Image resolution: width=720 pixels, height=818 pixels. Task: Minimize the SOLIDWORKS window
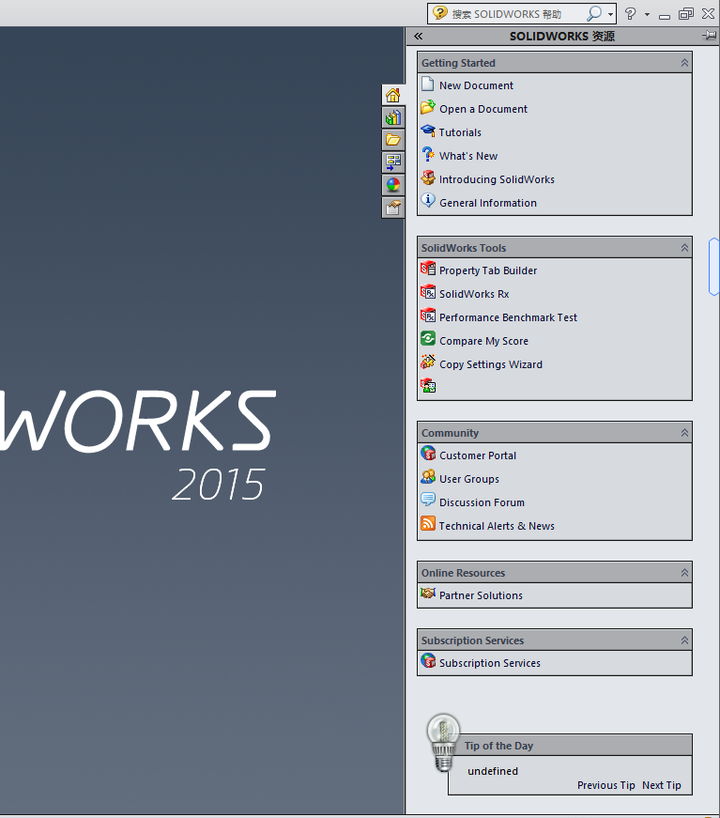point(664,16)
